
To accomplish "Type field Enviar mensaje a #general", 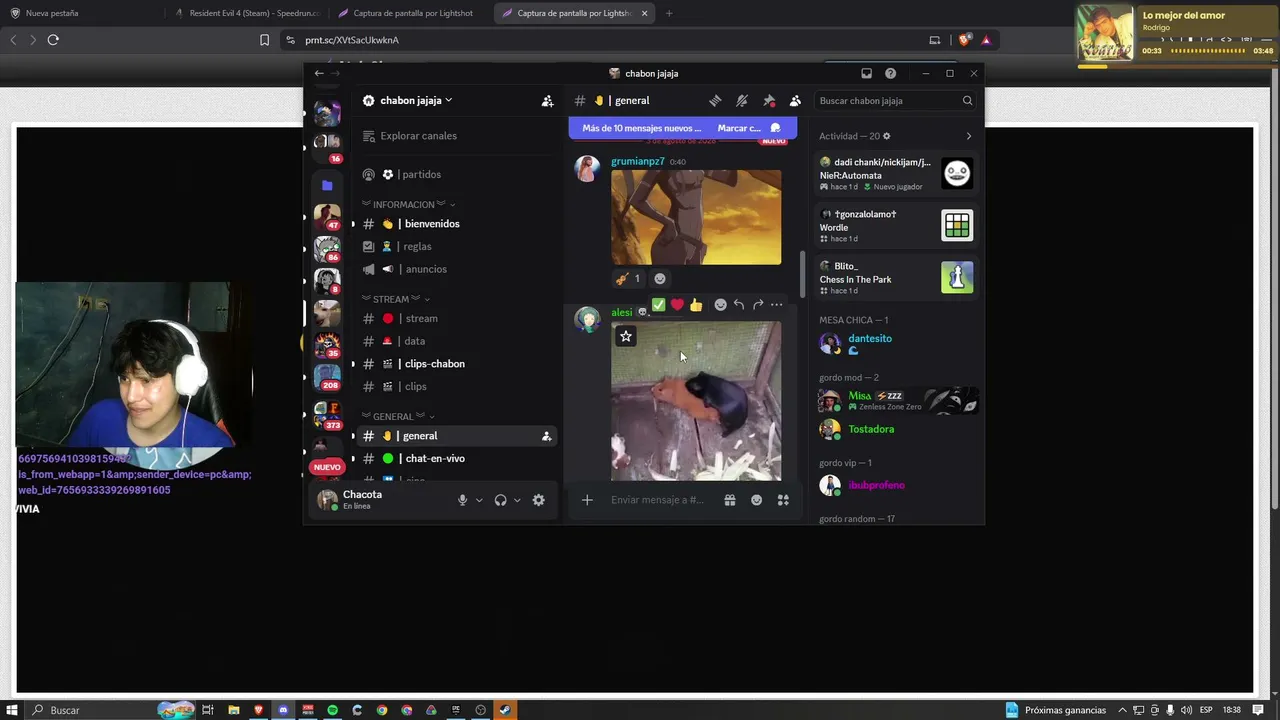I will (x=658, y=500).
